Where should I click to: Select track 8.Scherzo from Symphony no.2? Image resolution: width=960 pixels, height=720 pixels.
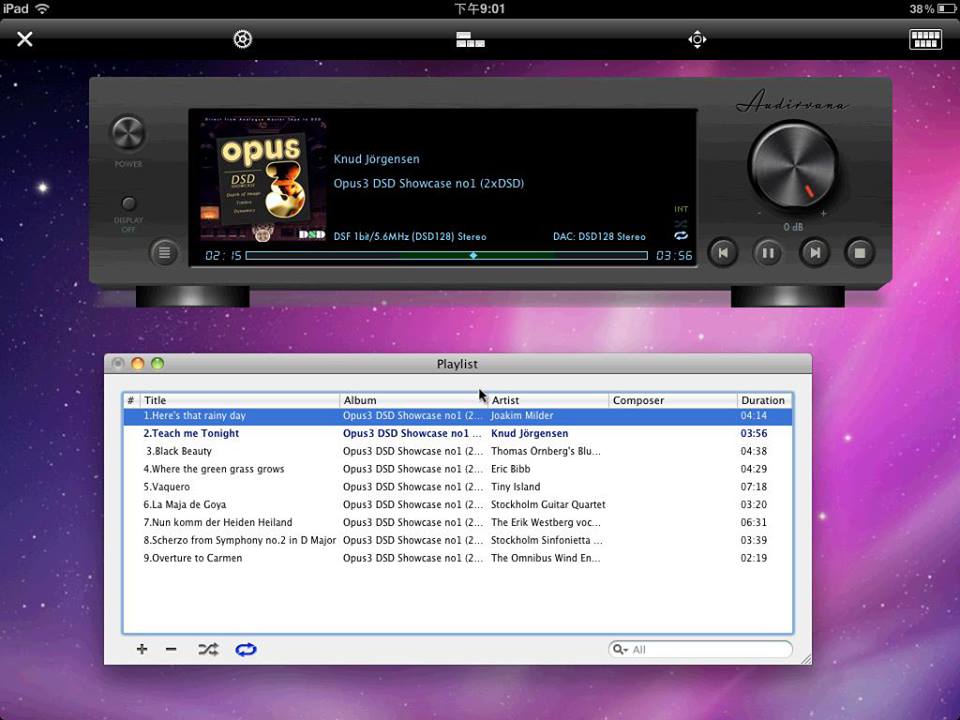(x=458, y=540)
